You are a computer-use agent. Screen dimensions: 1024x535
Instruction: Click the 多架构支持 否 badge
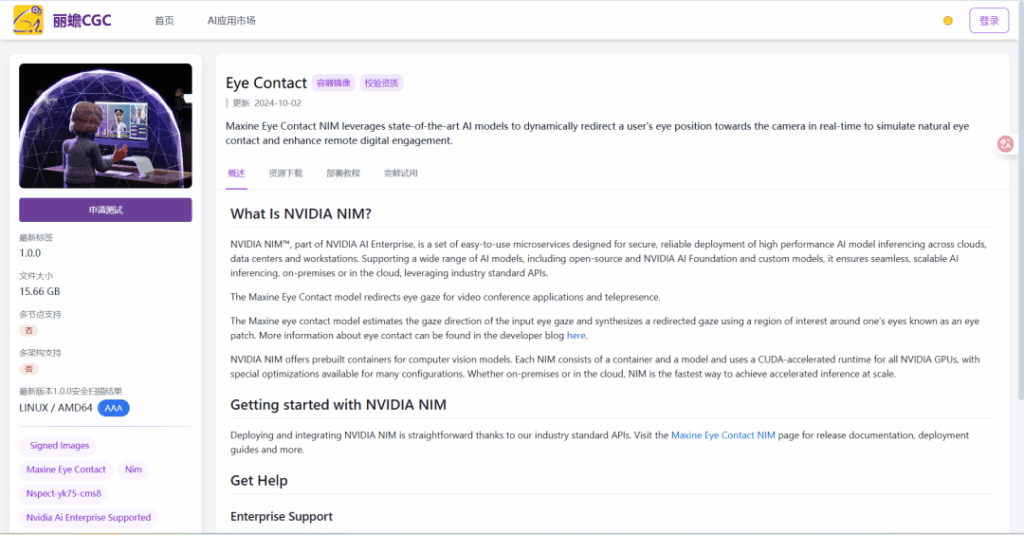click(x=28, y=369)
